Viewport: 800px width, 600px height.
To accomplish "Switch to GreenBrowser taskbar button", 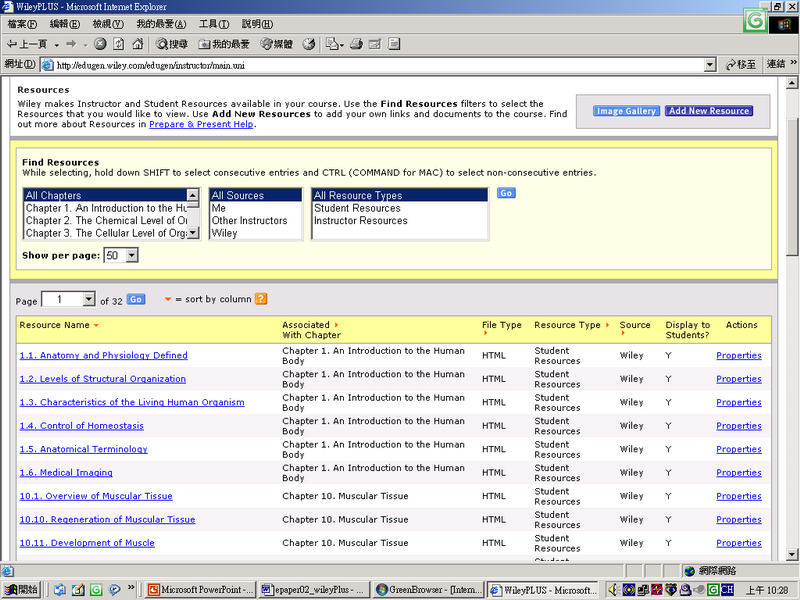I will click(x=428, y=590).
